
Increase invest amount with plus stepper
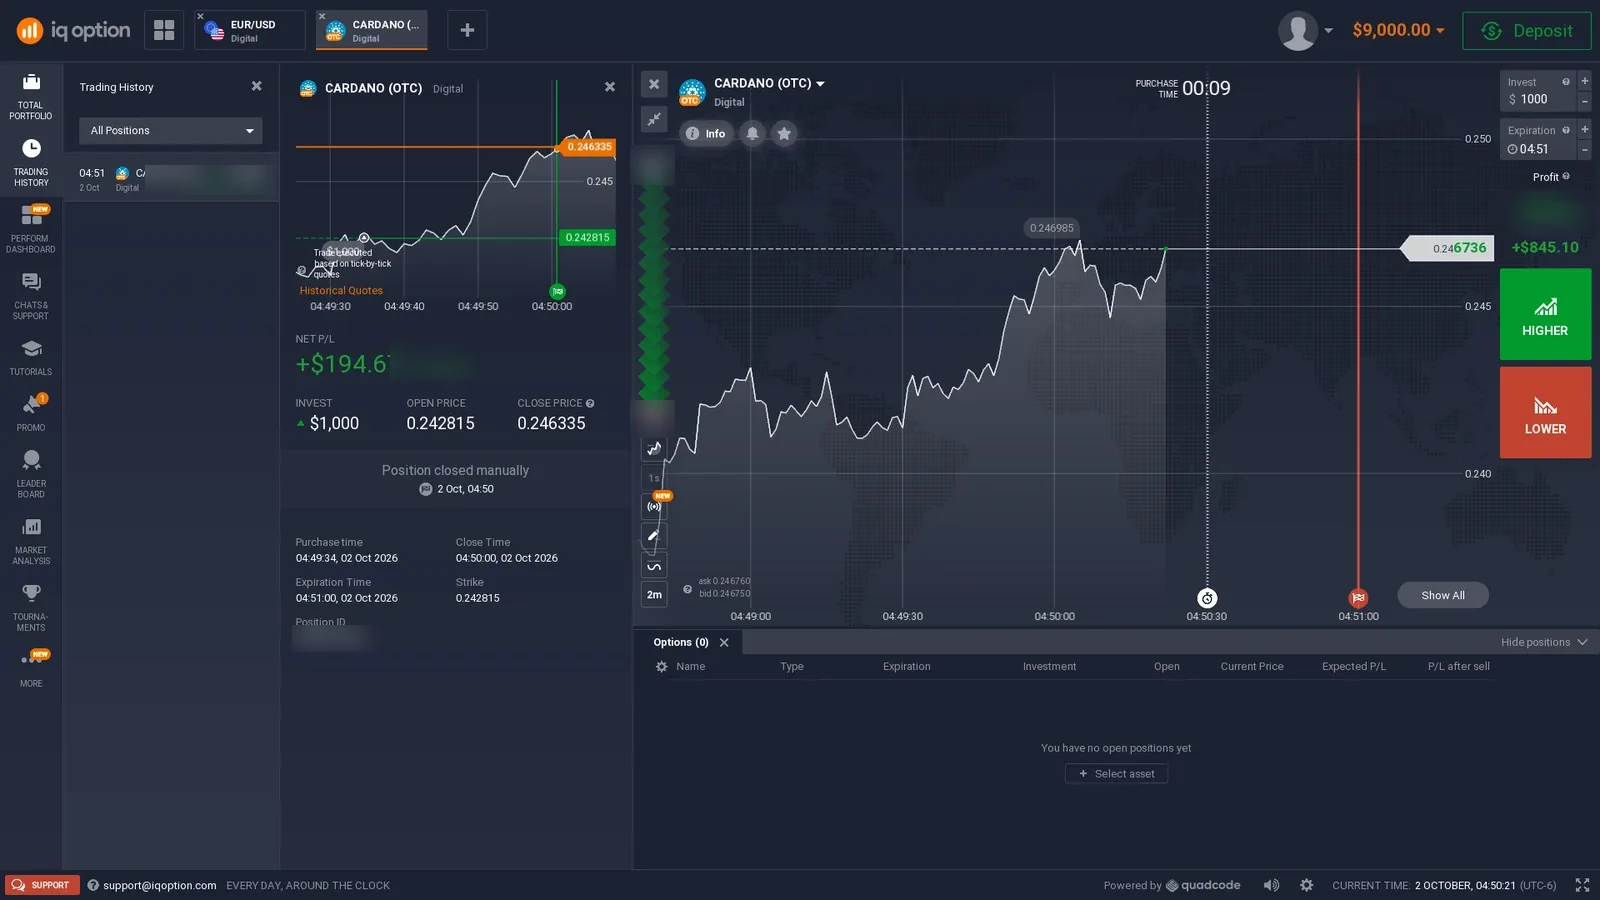pos(1584,81)
